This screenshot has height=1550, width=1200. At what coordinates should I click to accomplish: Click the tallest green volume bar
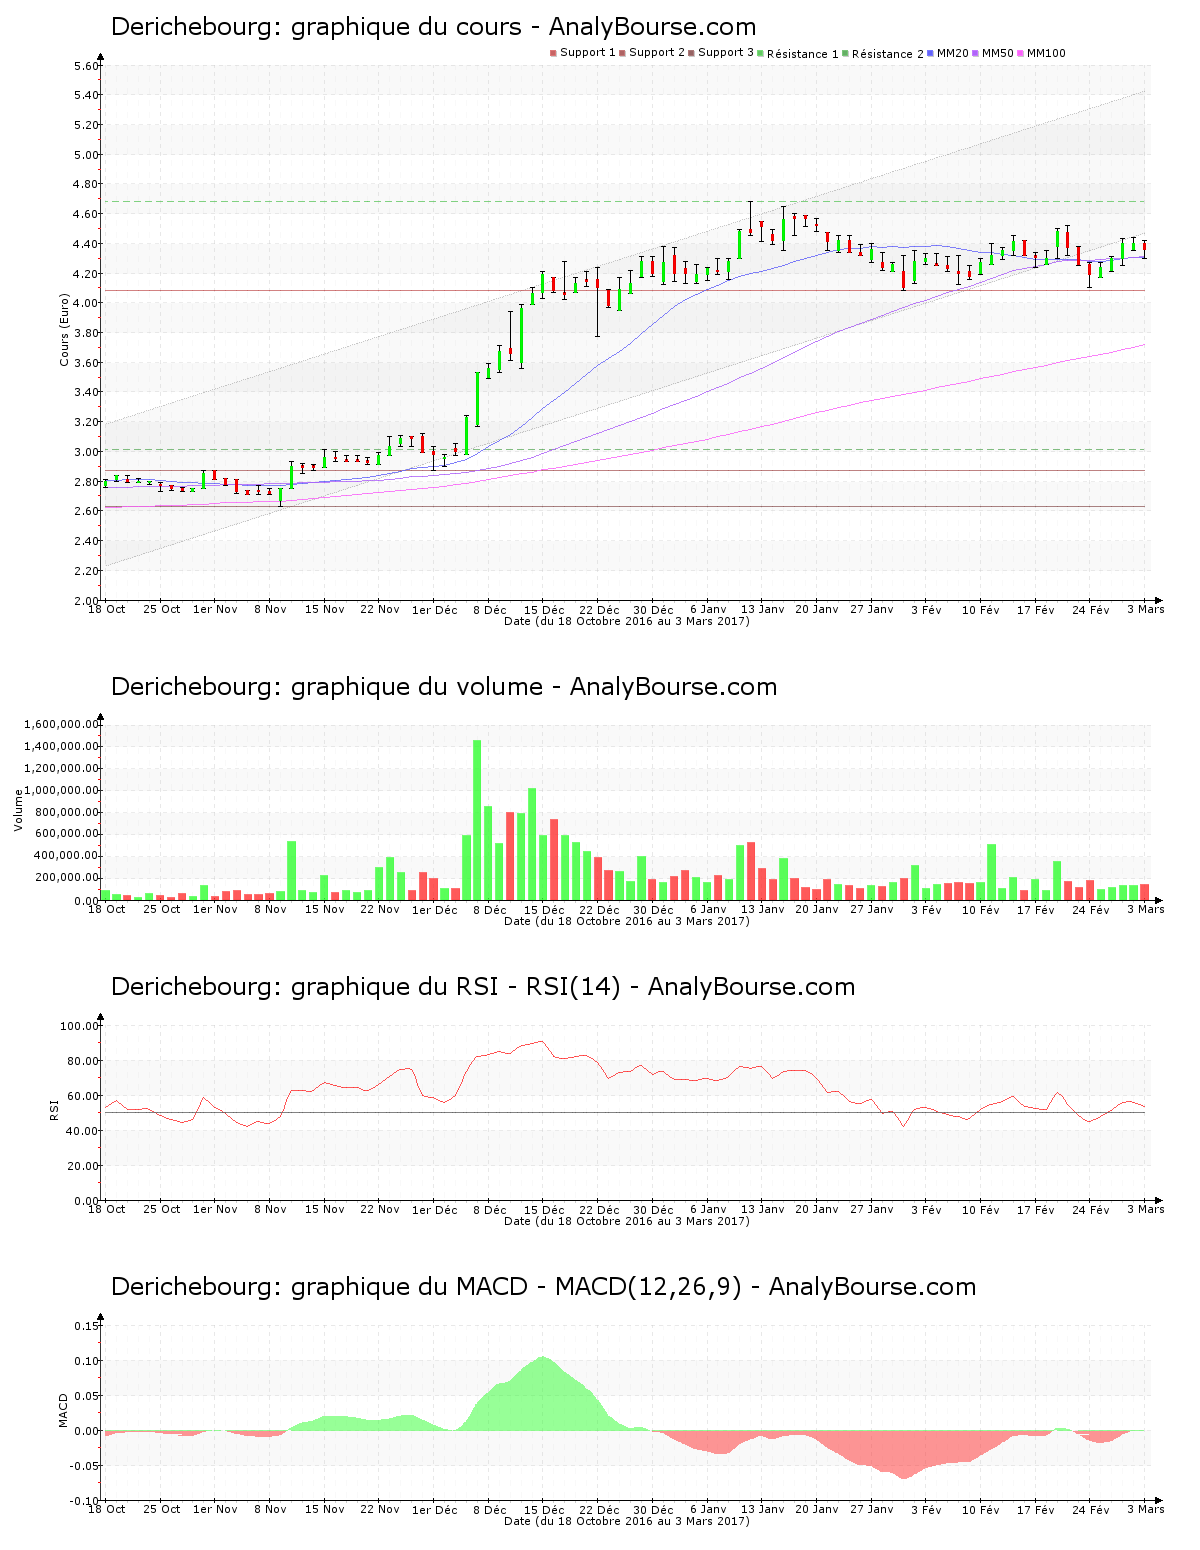477,820
